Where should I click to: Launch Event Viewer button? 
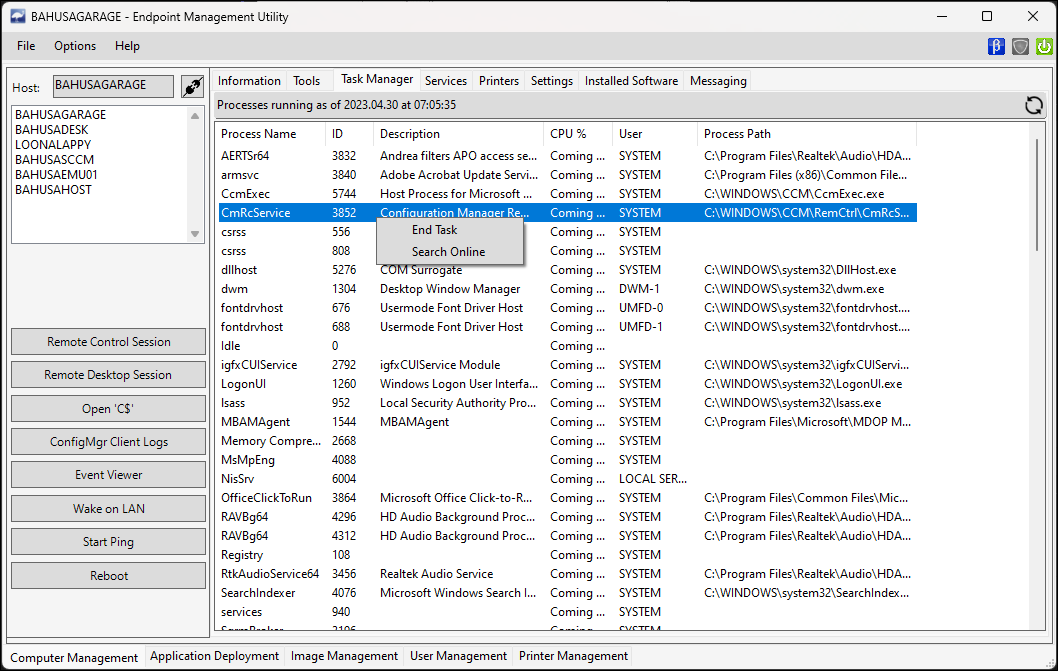click(109, 475)
